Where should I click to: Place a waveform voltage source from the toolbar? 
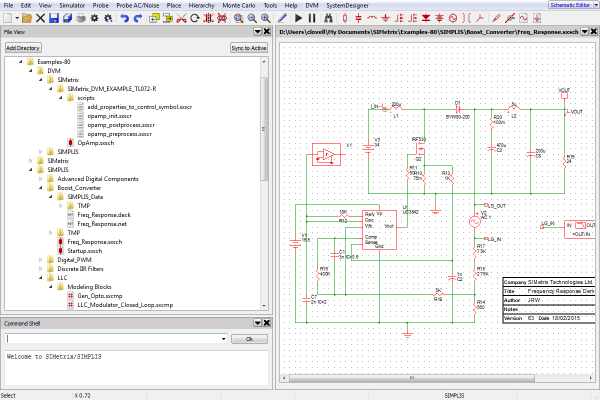coord(453,18)
